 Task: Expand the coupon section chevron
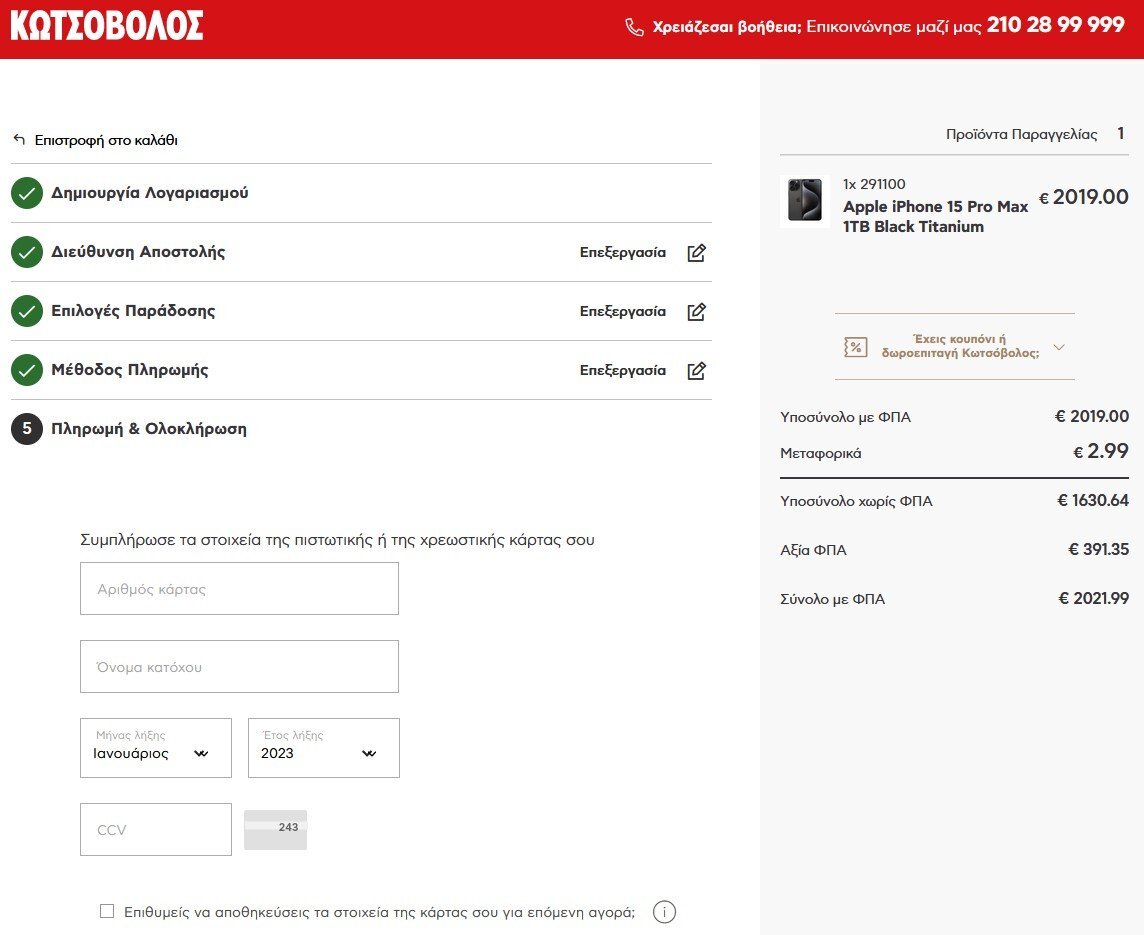point(1059,347)
